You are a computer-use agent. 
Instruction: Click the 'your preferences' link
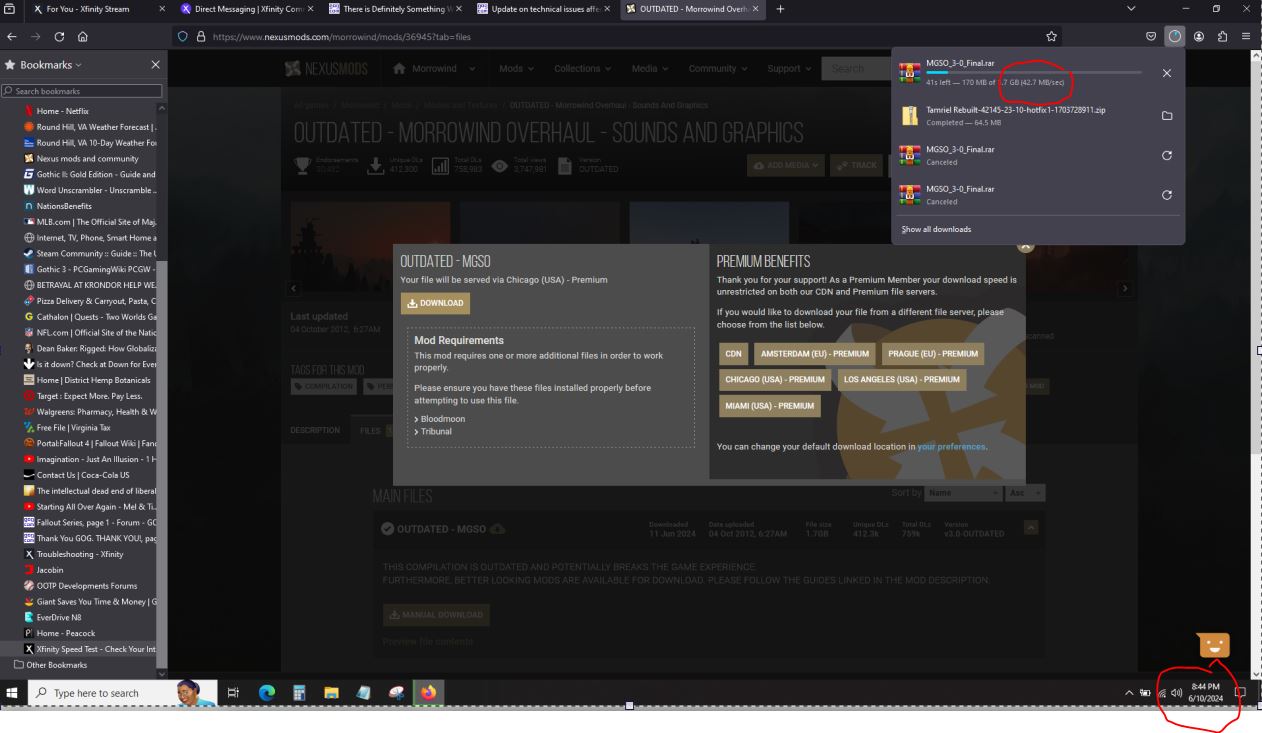(951, 446)
